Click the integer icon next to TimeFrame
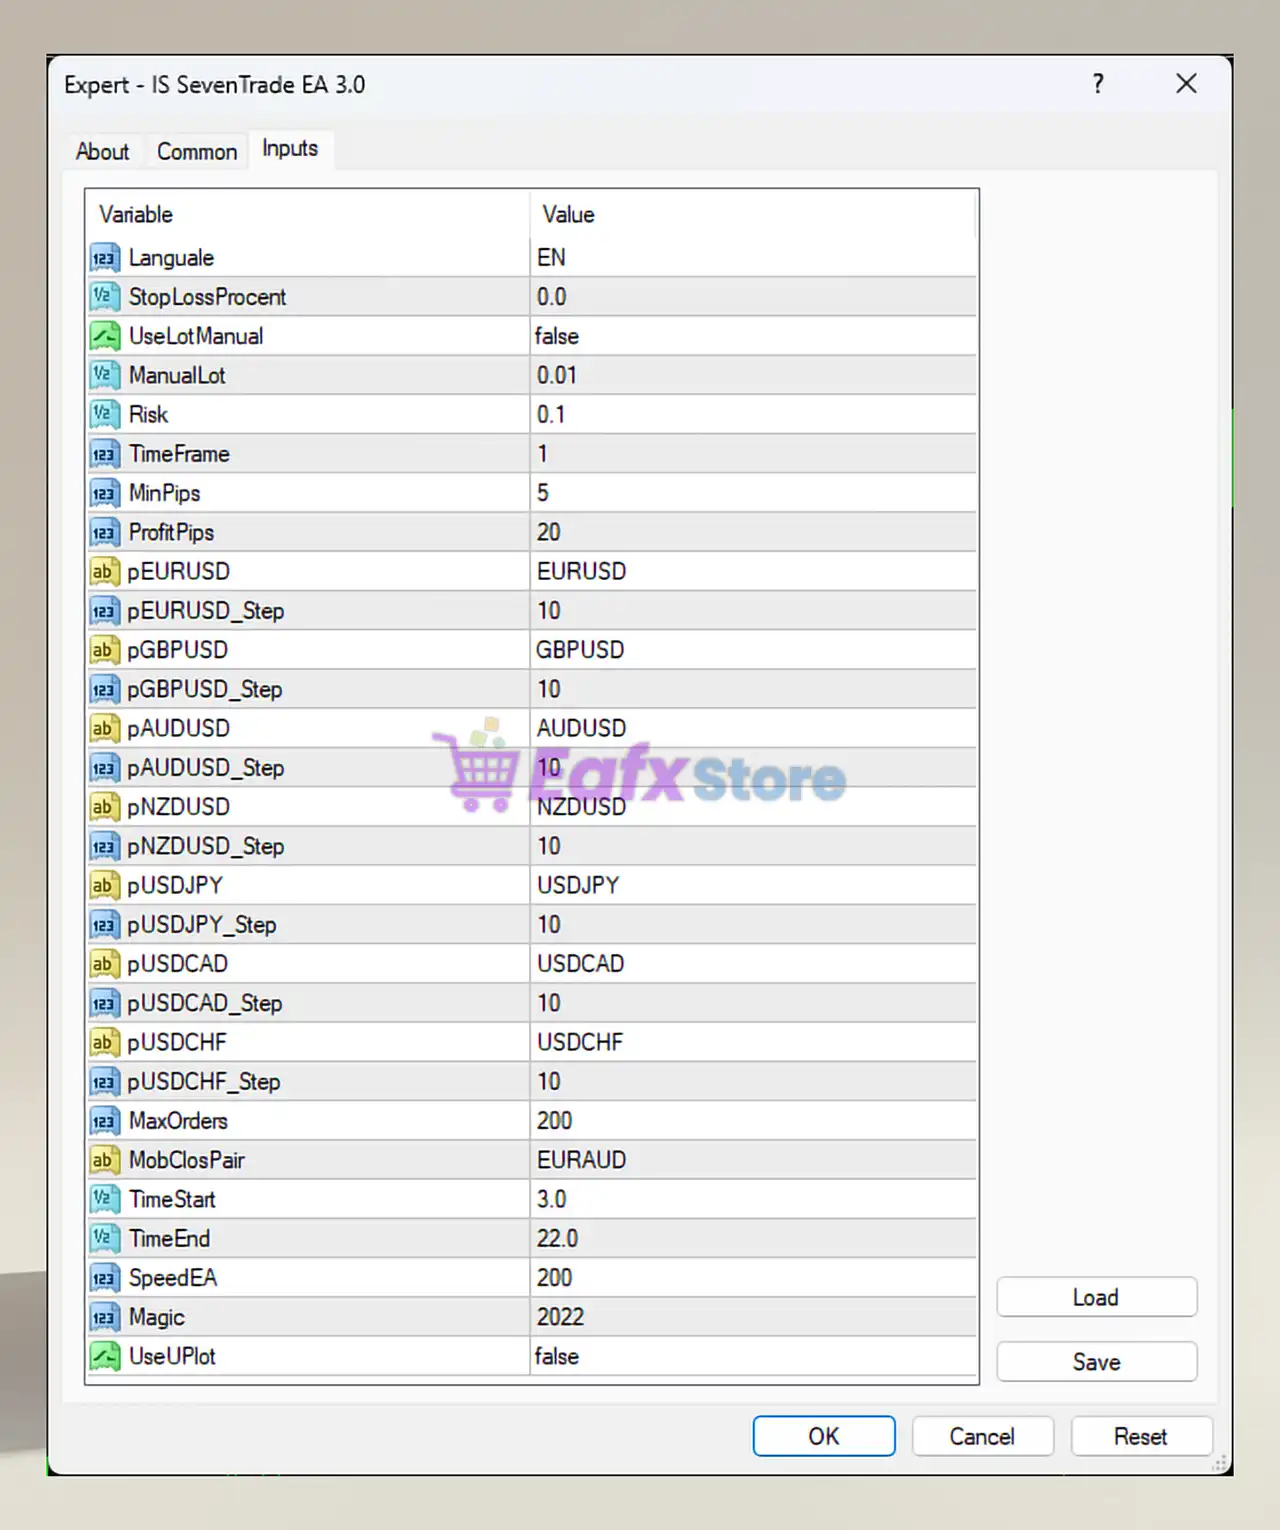Image resolution: width=1280 pixels, height=1530 pixels. 104,454
